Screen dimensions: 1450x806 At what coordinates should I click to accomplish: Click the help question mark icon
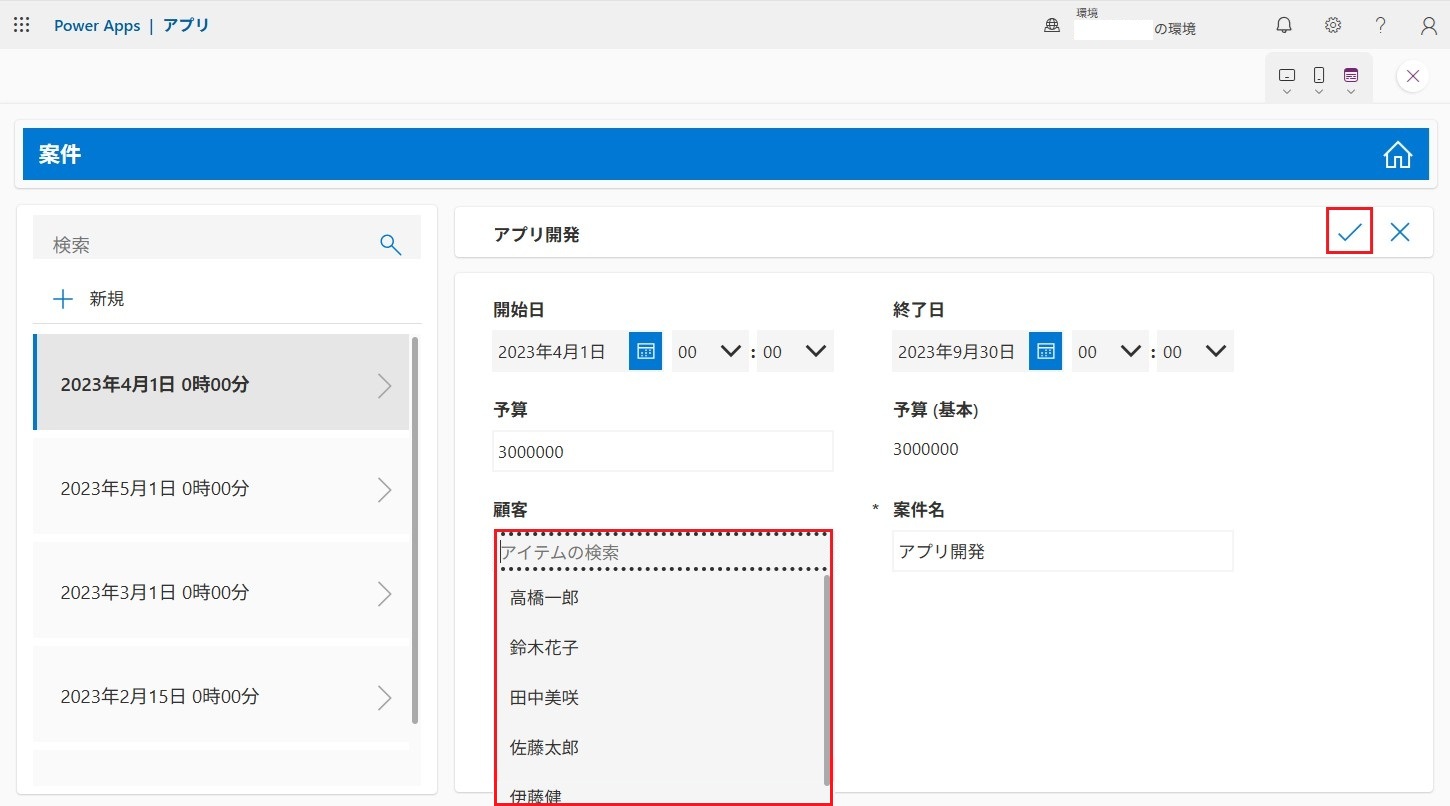tap(1380, 26)
